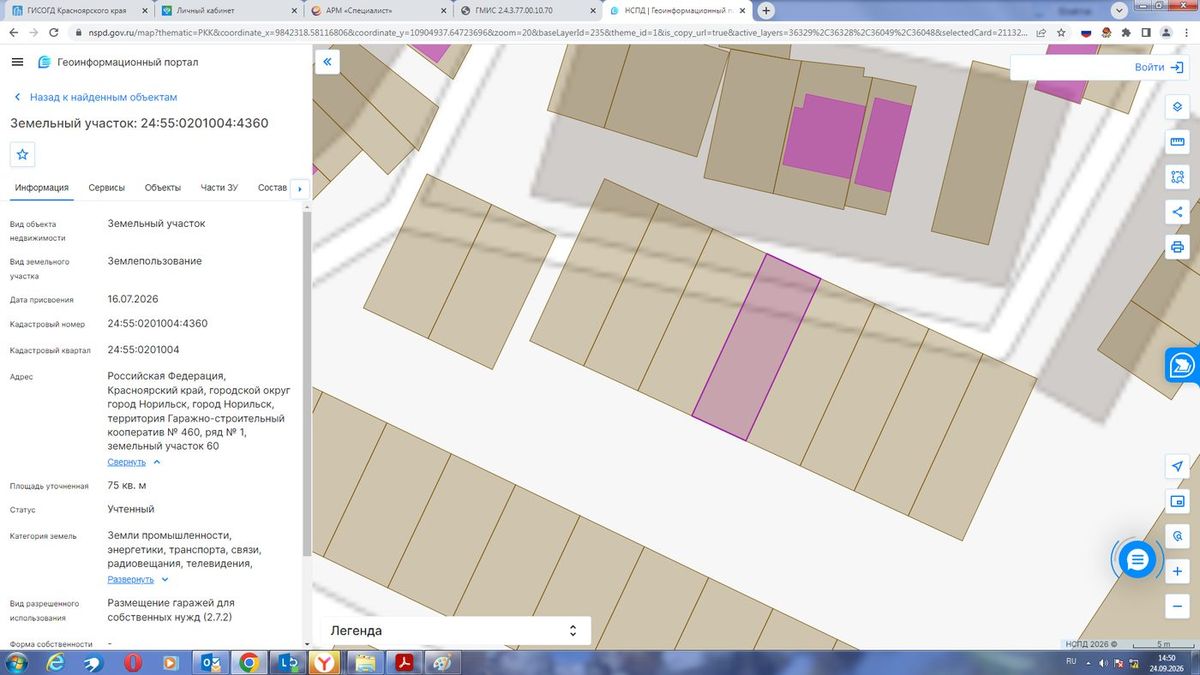Open the chat assistant bubble
This screenshot has width=1200, height=675.
[1136, 560]
